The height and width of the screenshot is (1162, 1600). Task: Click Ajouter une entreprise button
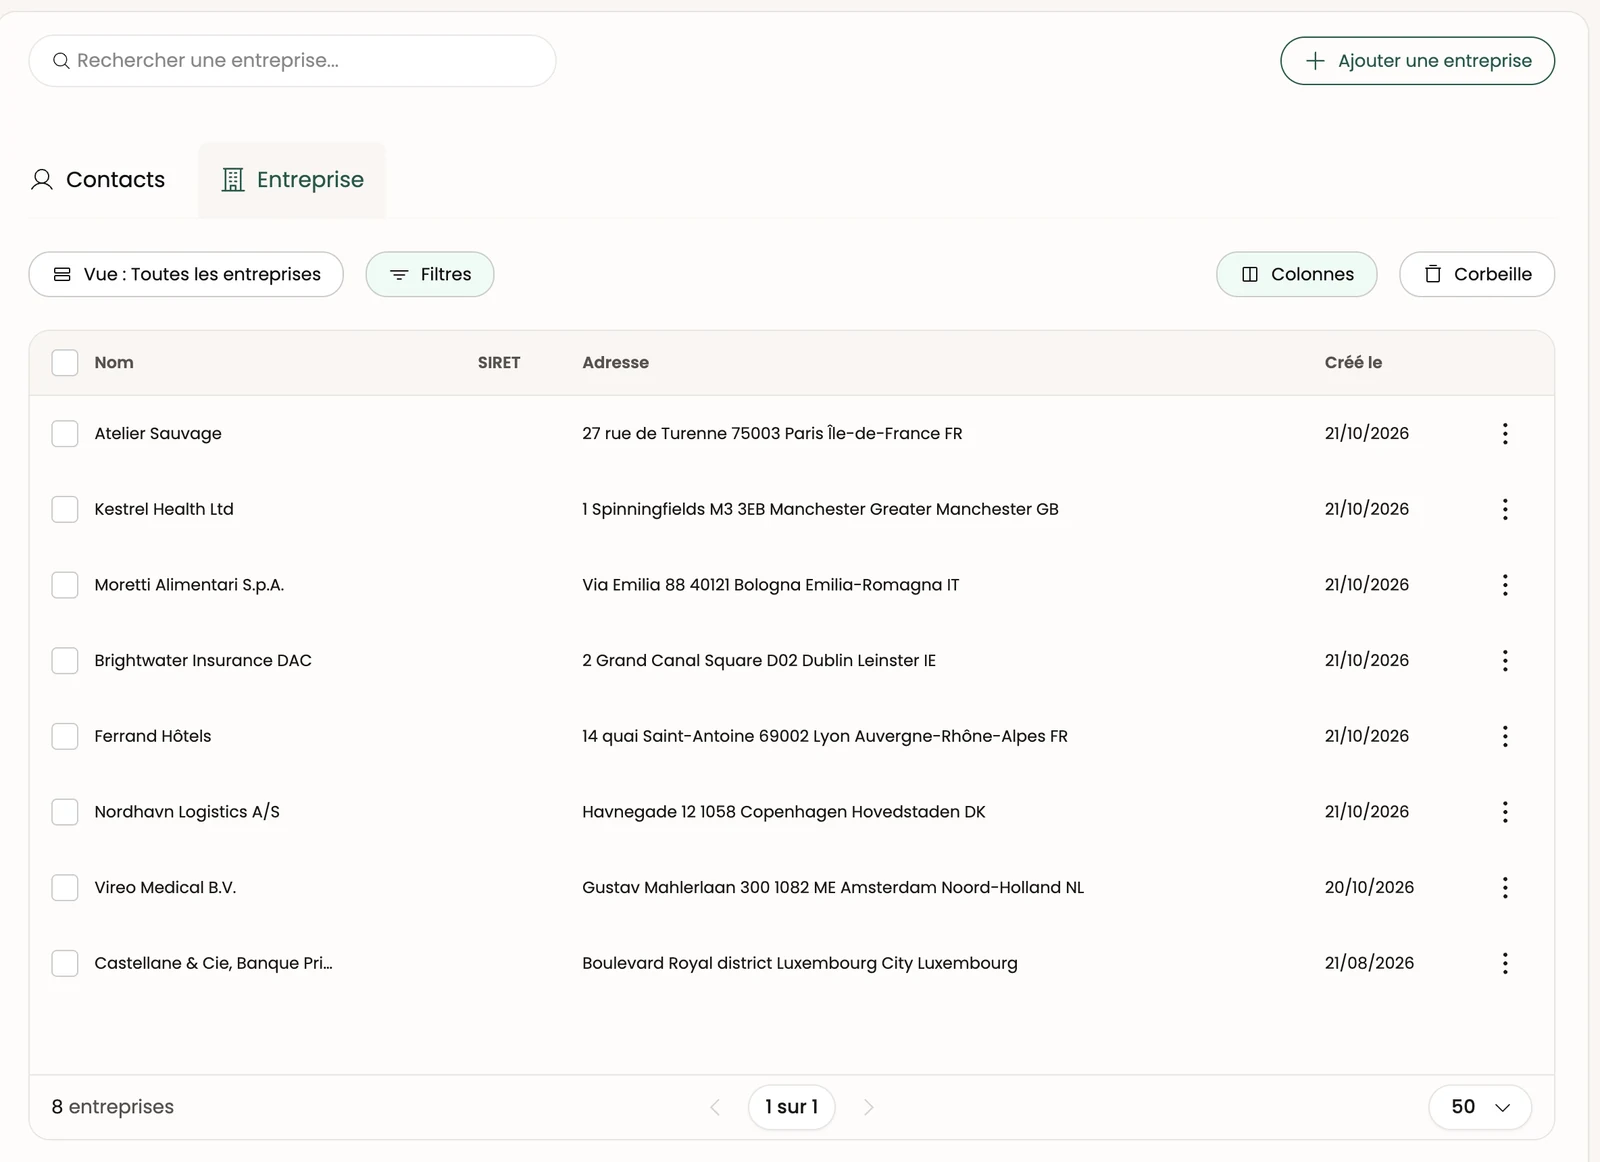point(1417,61)
